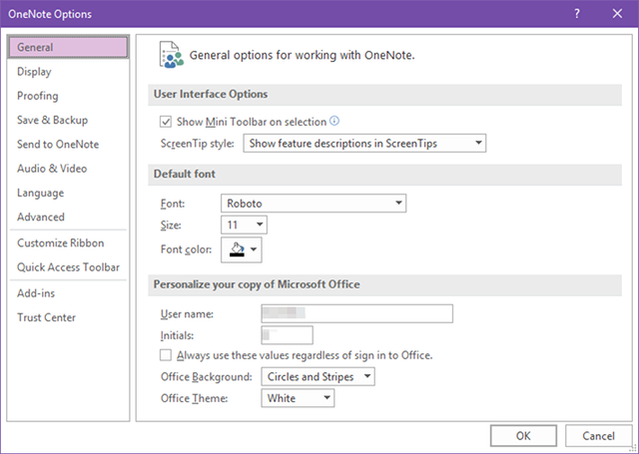Open the Trust Center page

[x=68, y=317]
